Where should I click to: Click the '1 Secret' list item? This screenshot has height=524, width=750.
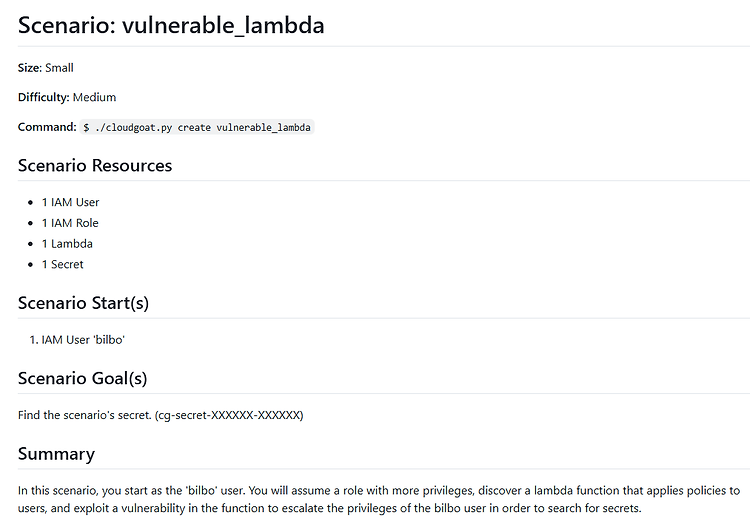click(62, 265)
